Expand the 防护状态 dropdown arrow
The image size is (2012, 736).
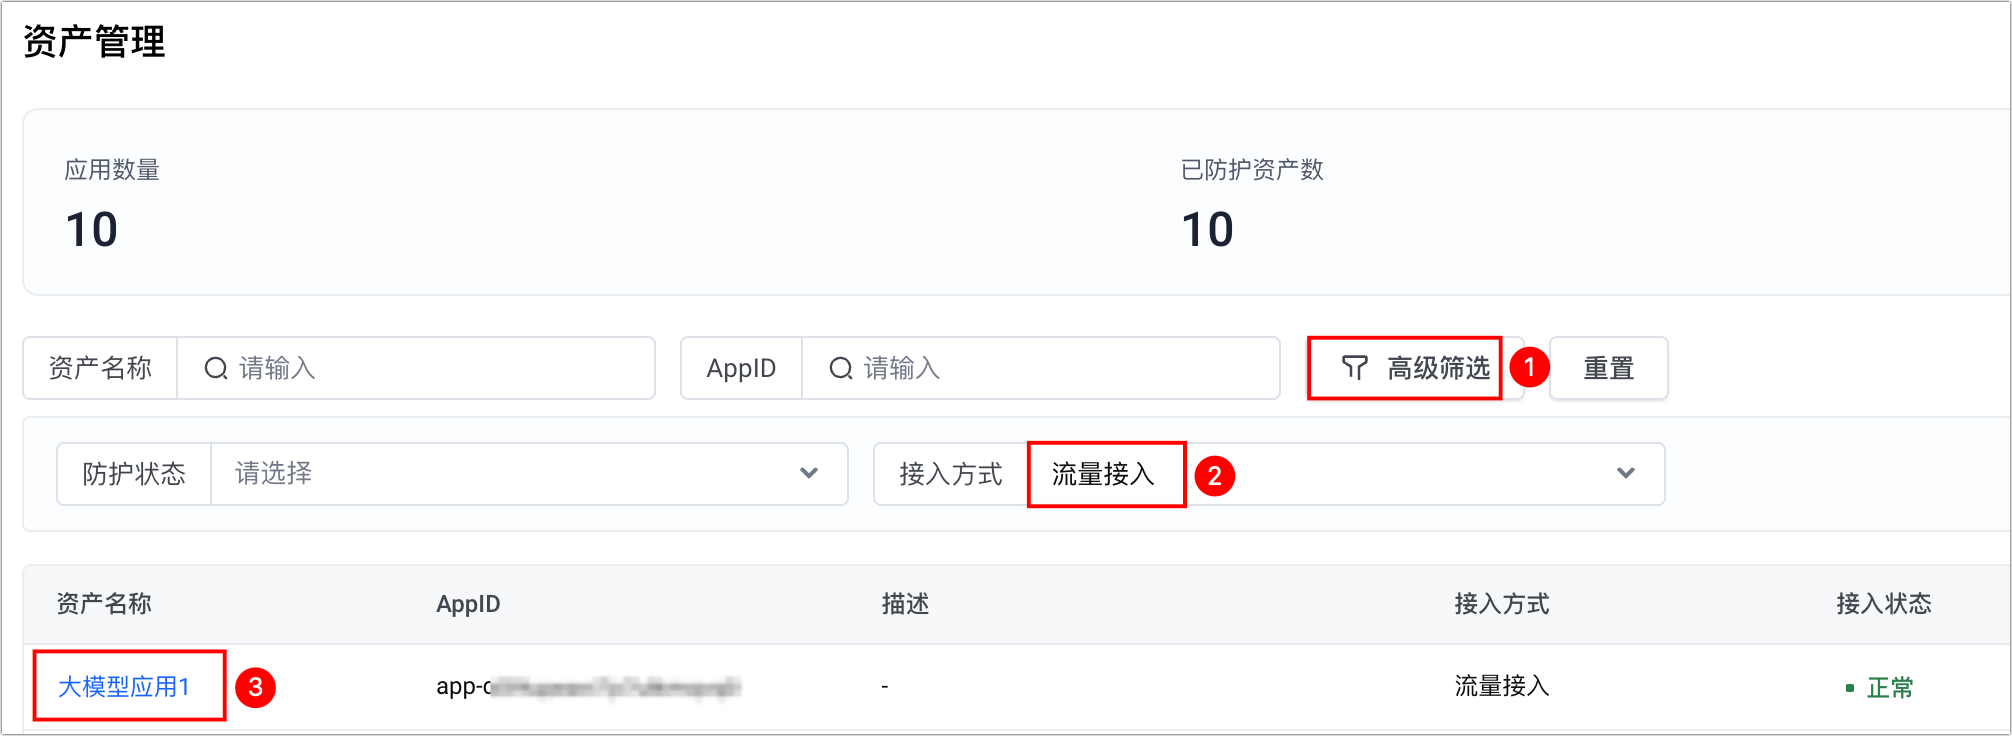[x=809, y=474]
